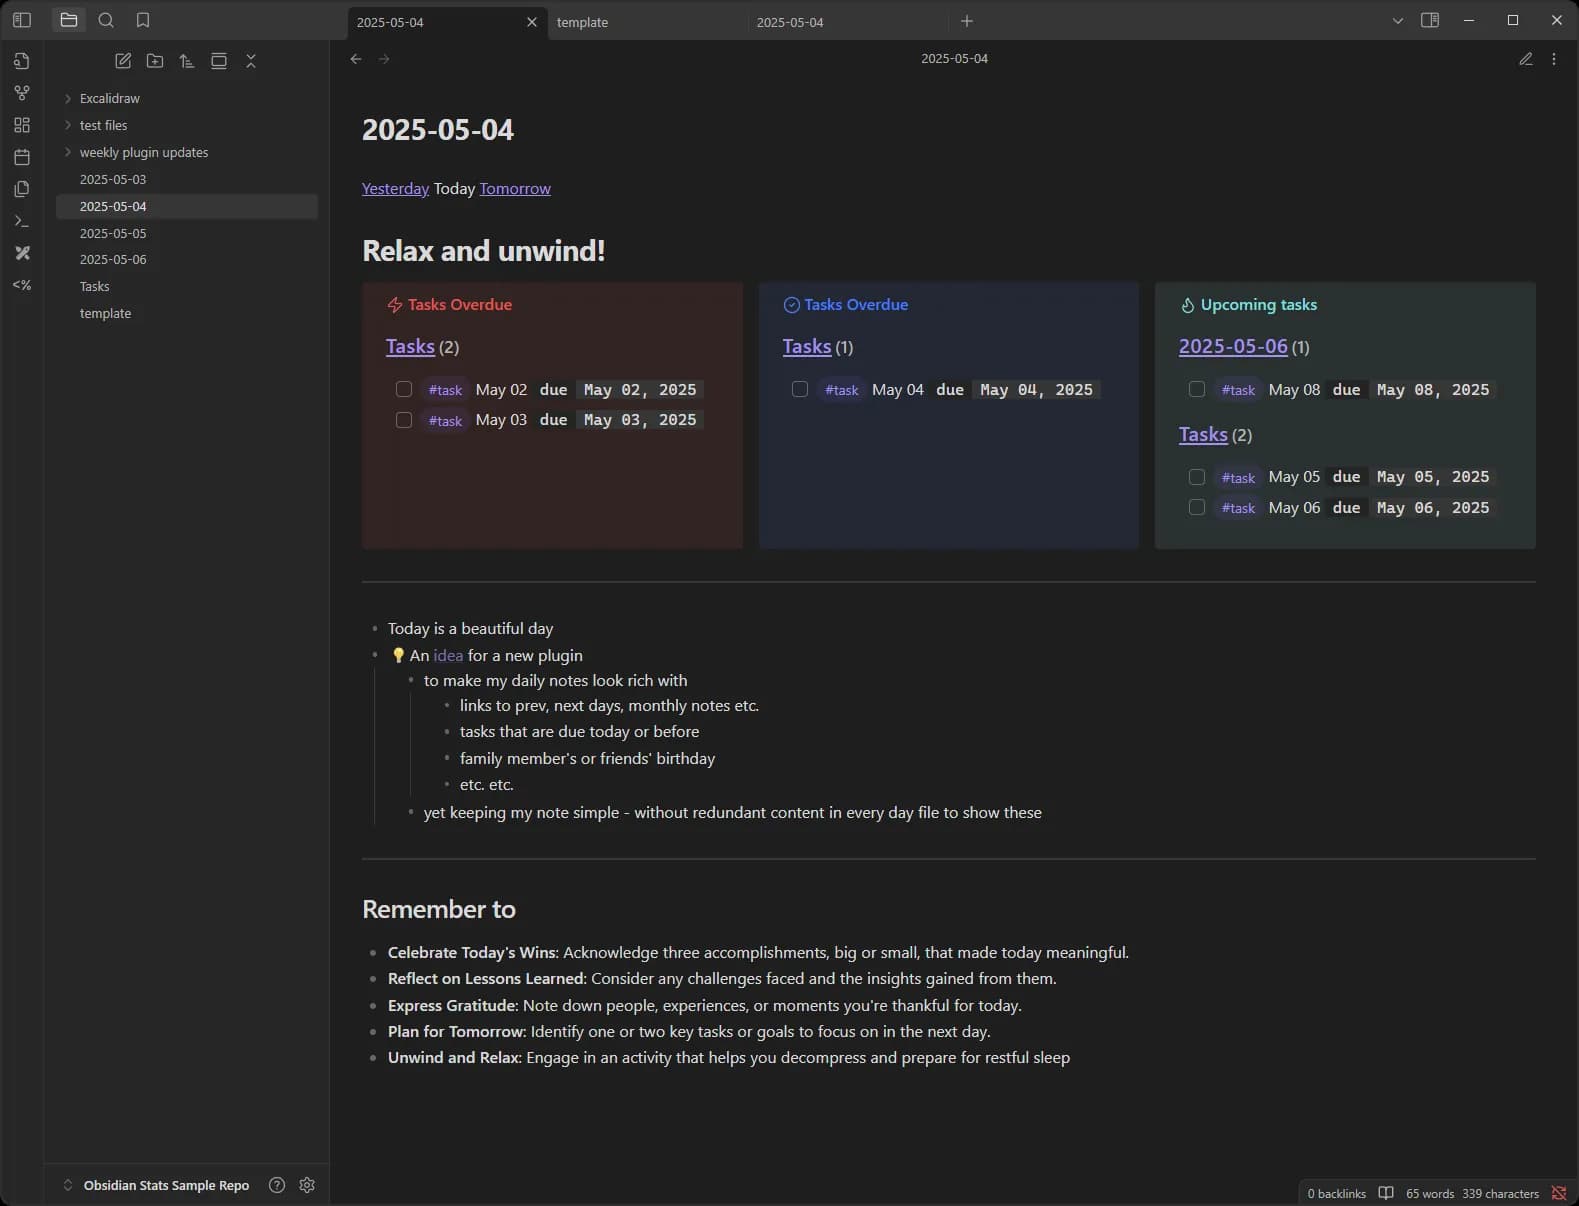The image size is (1579, 1206).
Task: Check the May 04 task checkbox
Action: 800,389
